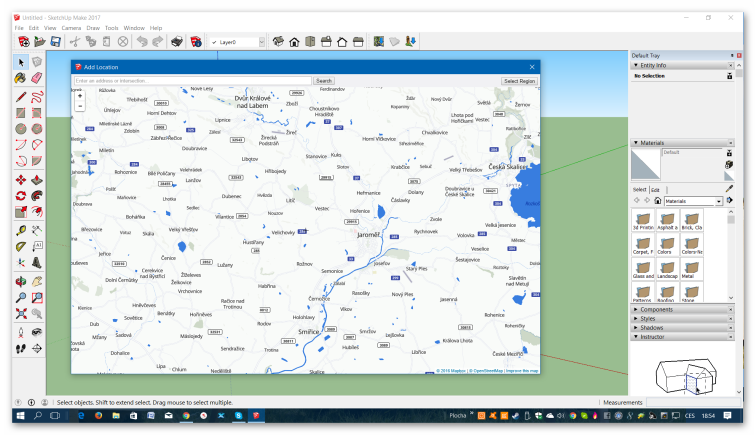Open Skype from taskbar
The width and height of the screenshot is (756, 435).
point(238,415)
